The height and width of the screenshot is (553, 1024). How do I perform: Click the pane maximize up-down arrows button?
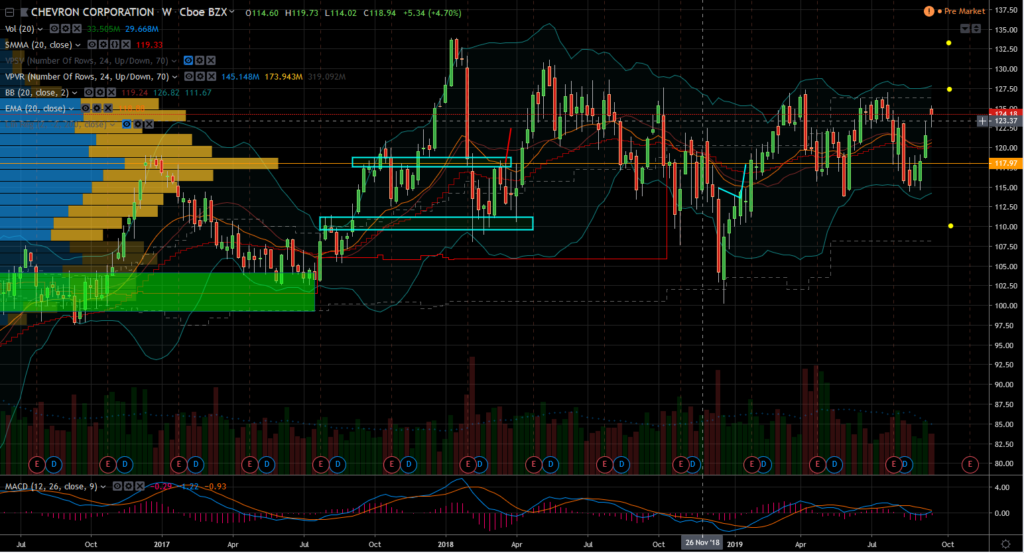click(976, 29)
